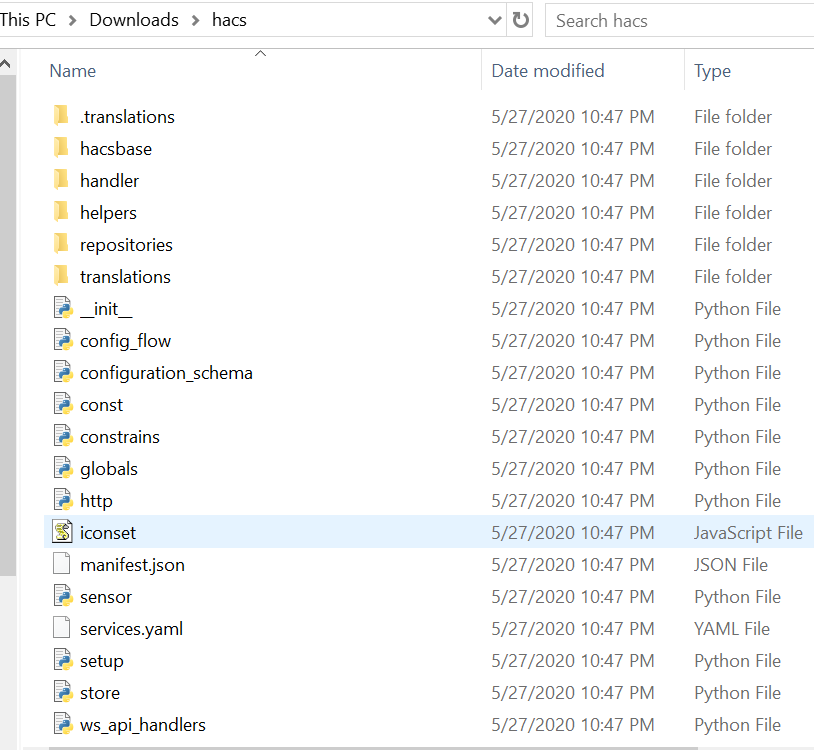
Task: Select the config_flow file name
Action: point(125,340)
